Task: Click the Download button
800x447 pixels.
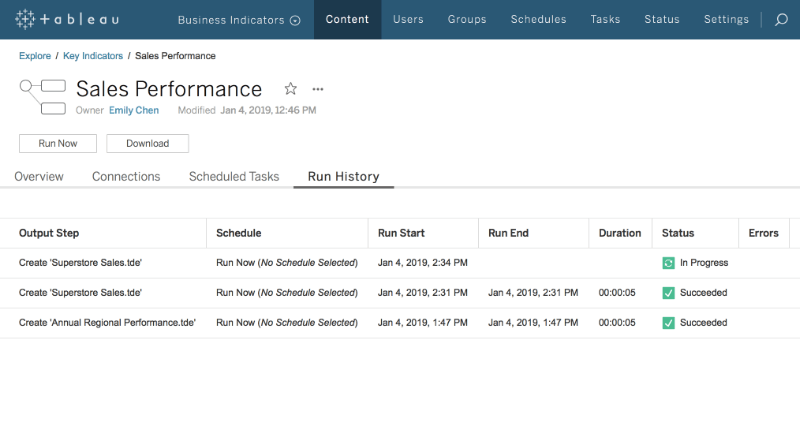Action: point(147,143)
